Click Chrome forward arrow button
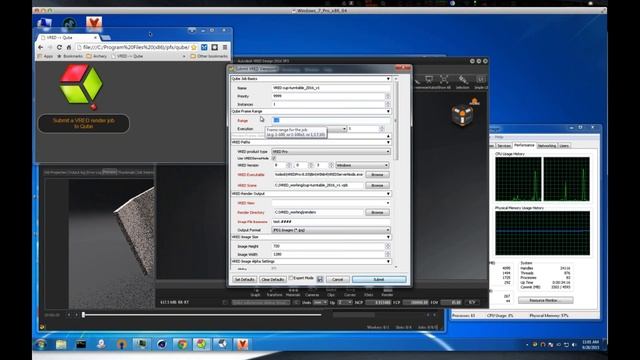This screenshot has width=640, height=360. click(x=50, y=47)
